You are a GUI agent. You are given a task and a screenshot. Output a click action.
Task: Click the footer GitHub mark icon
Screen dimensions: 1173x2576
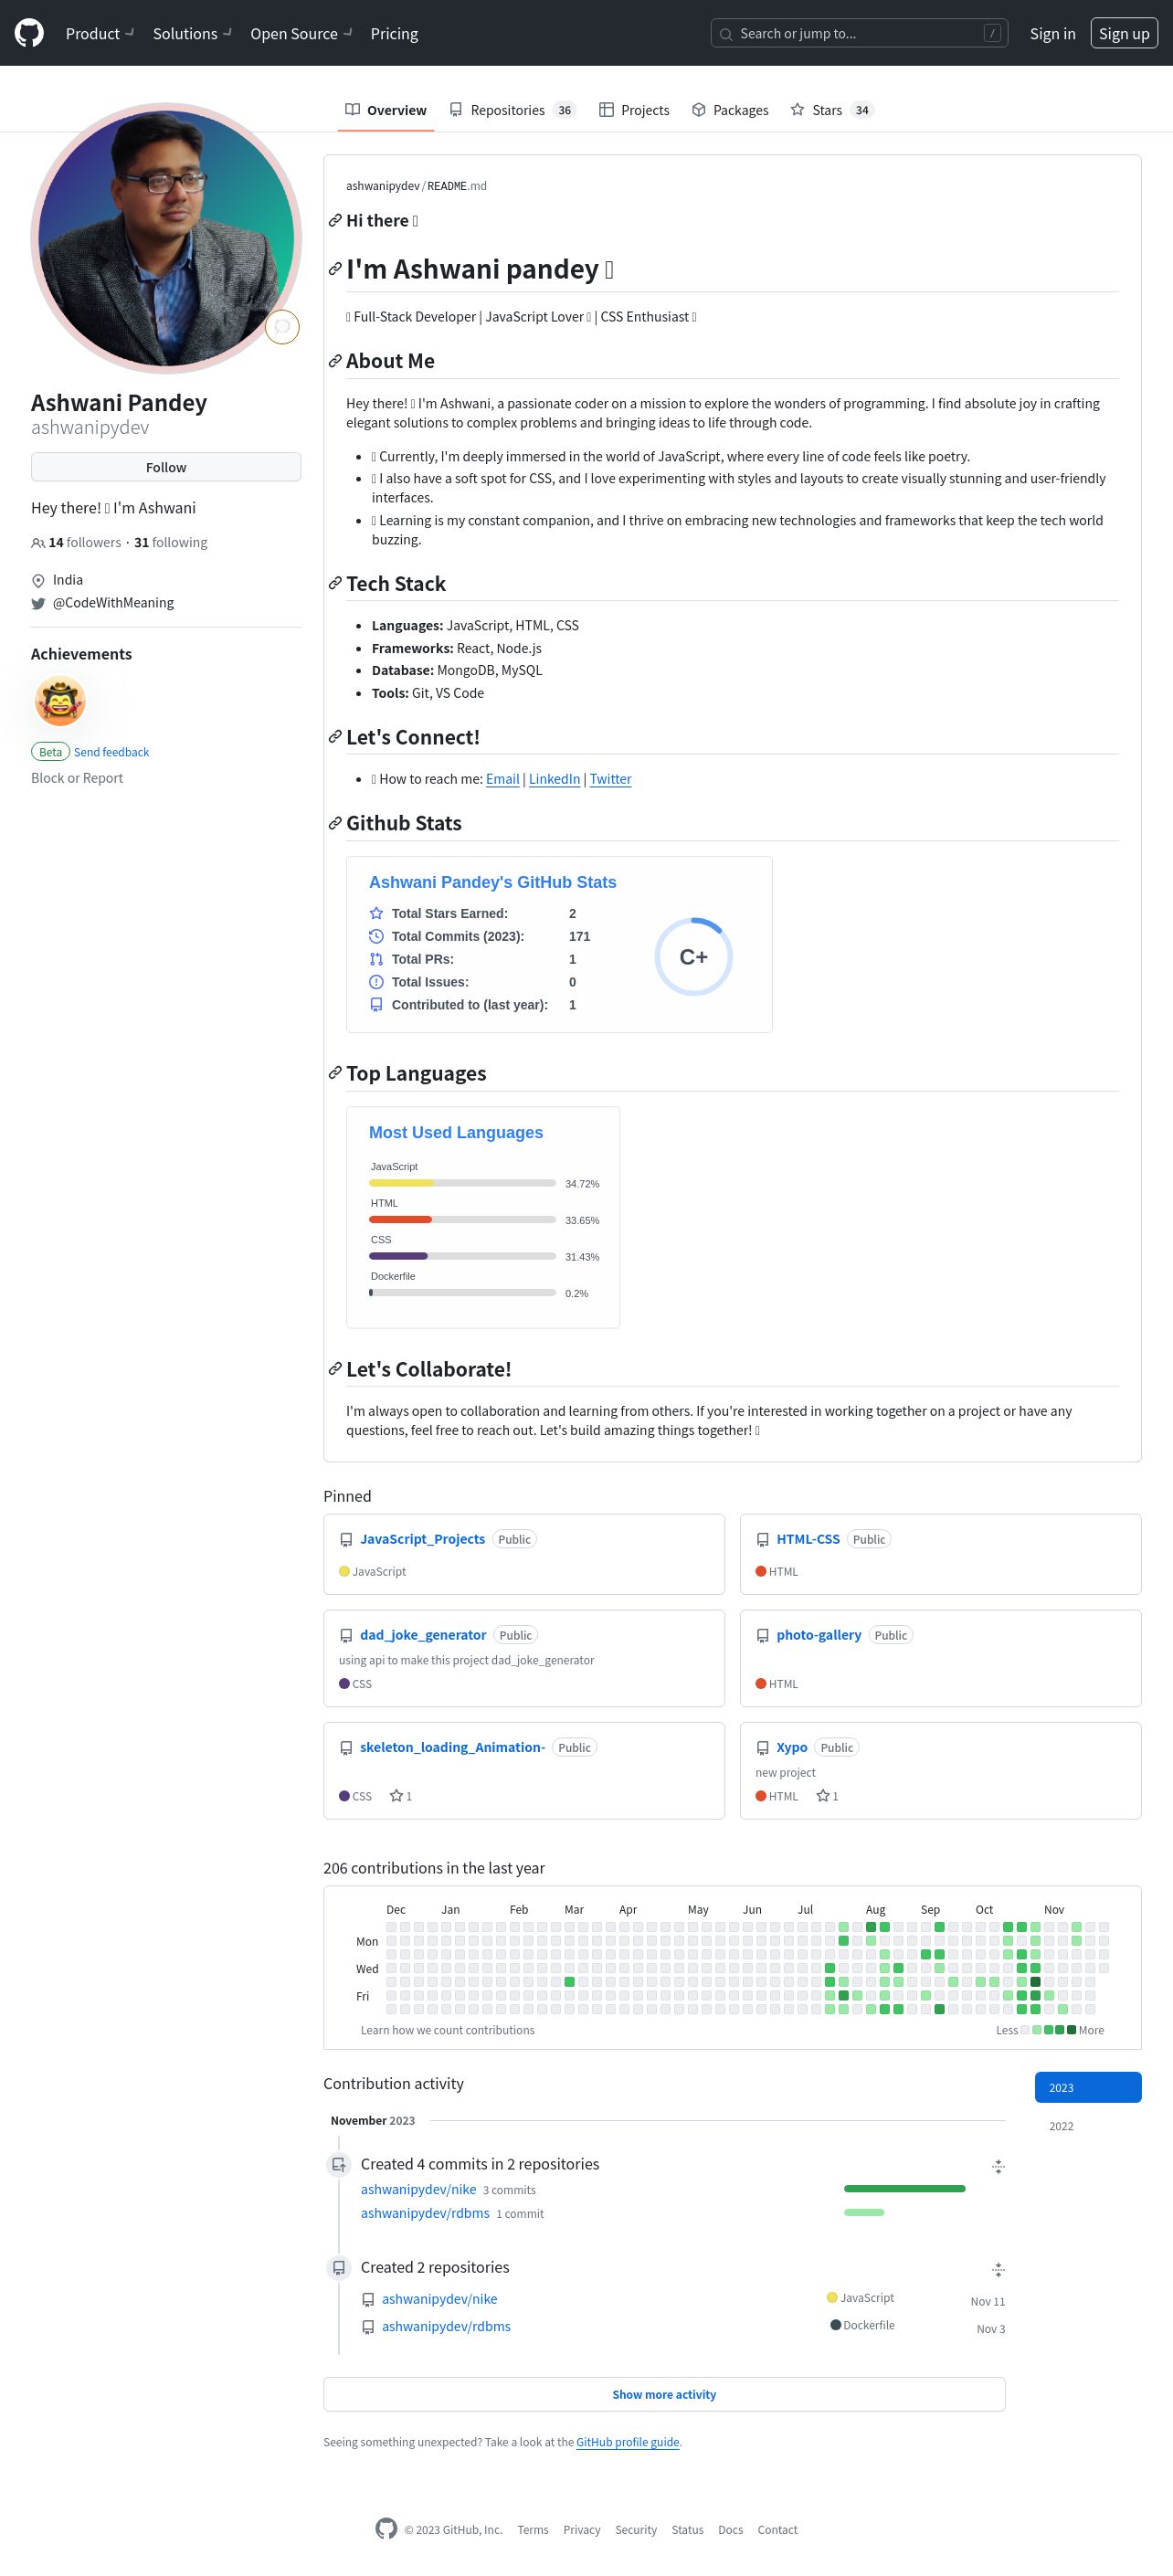coord(386,2528)
